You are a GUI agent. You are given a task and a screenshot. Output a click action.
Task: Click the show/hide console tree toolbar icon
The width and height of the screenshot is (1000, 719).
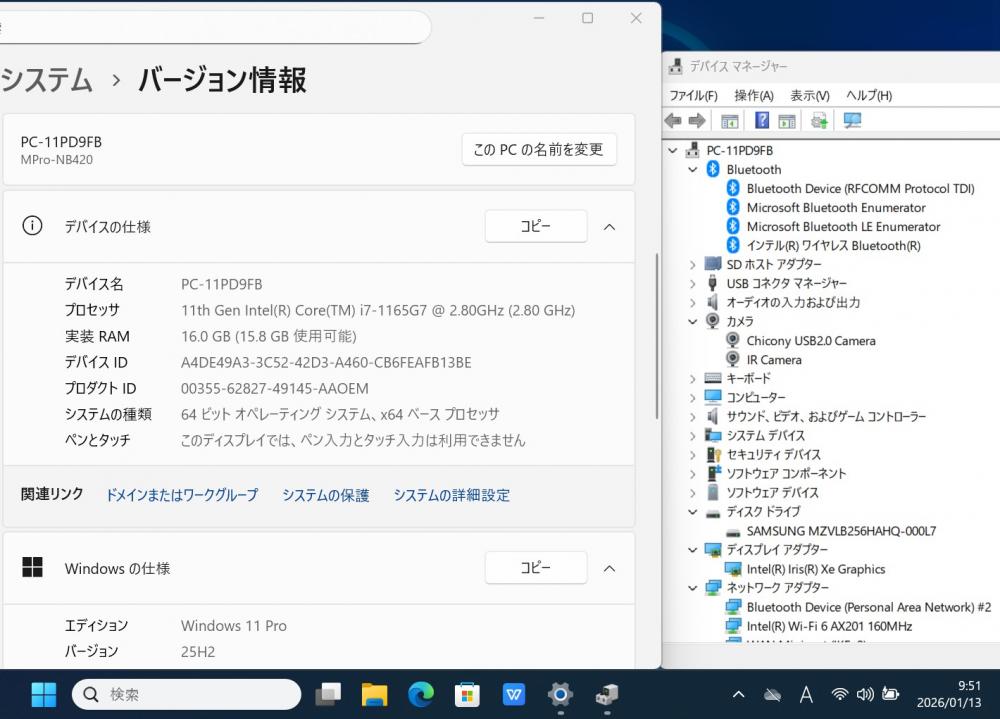click(730, 121)
